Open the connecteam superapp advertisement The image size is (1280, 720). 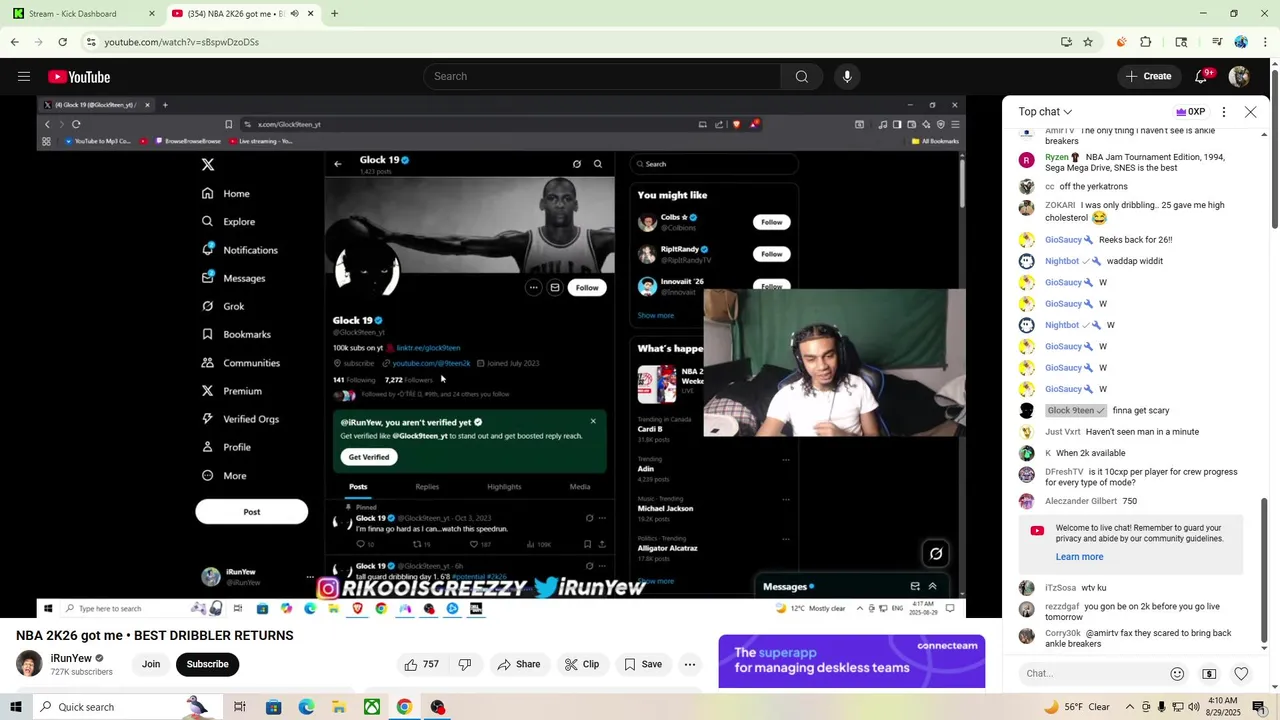tap(852, 661)
